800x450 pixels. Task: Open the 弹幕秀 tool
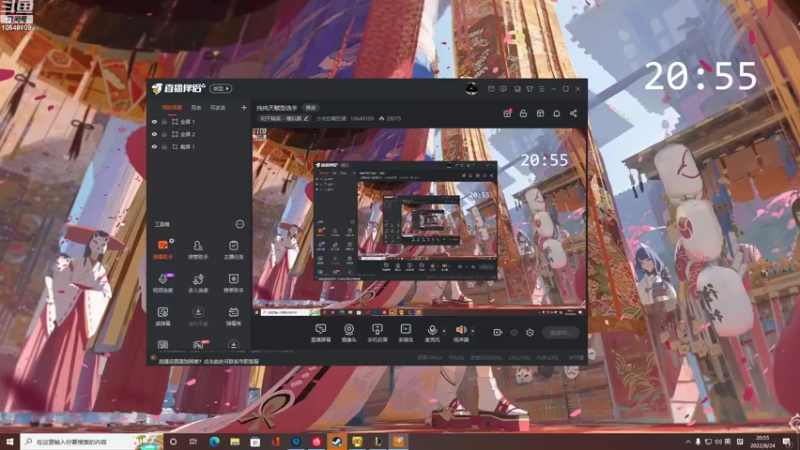233,316
